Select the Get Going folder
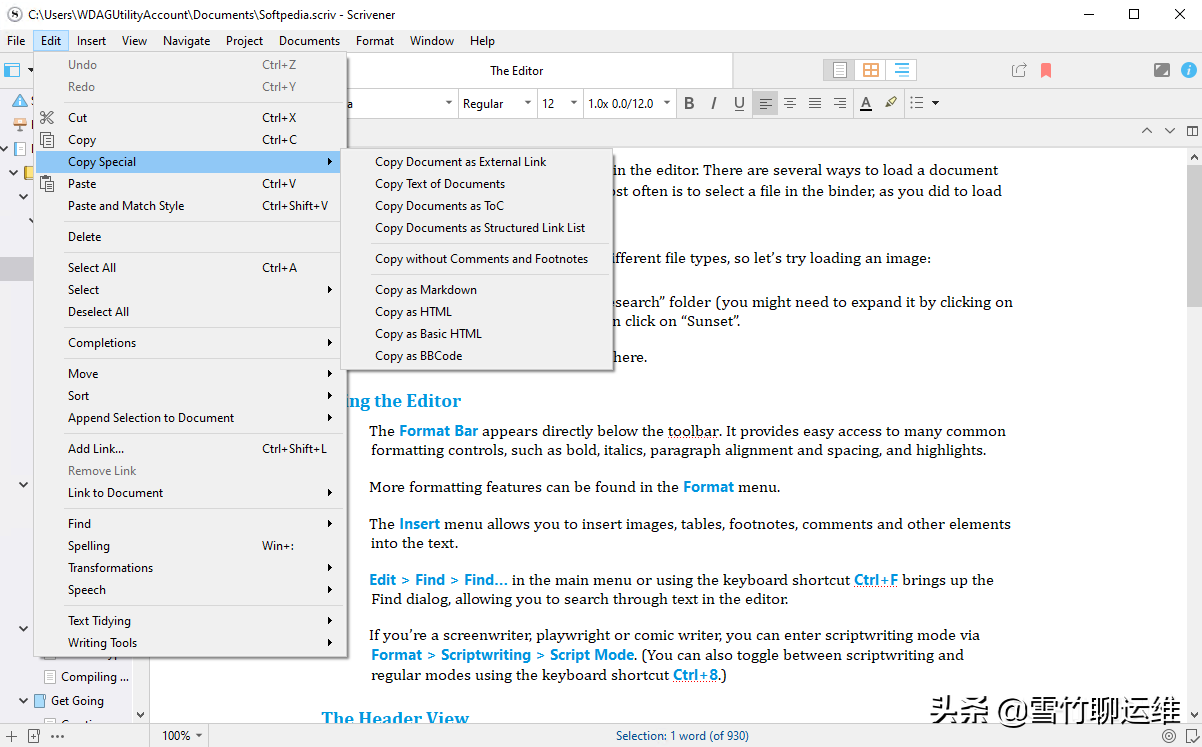The width and height of the screenshot is (1202, 747). (x=77, y=701)
